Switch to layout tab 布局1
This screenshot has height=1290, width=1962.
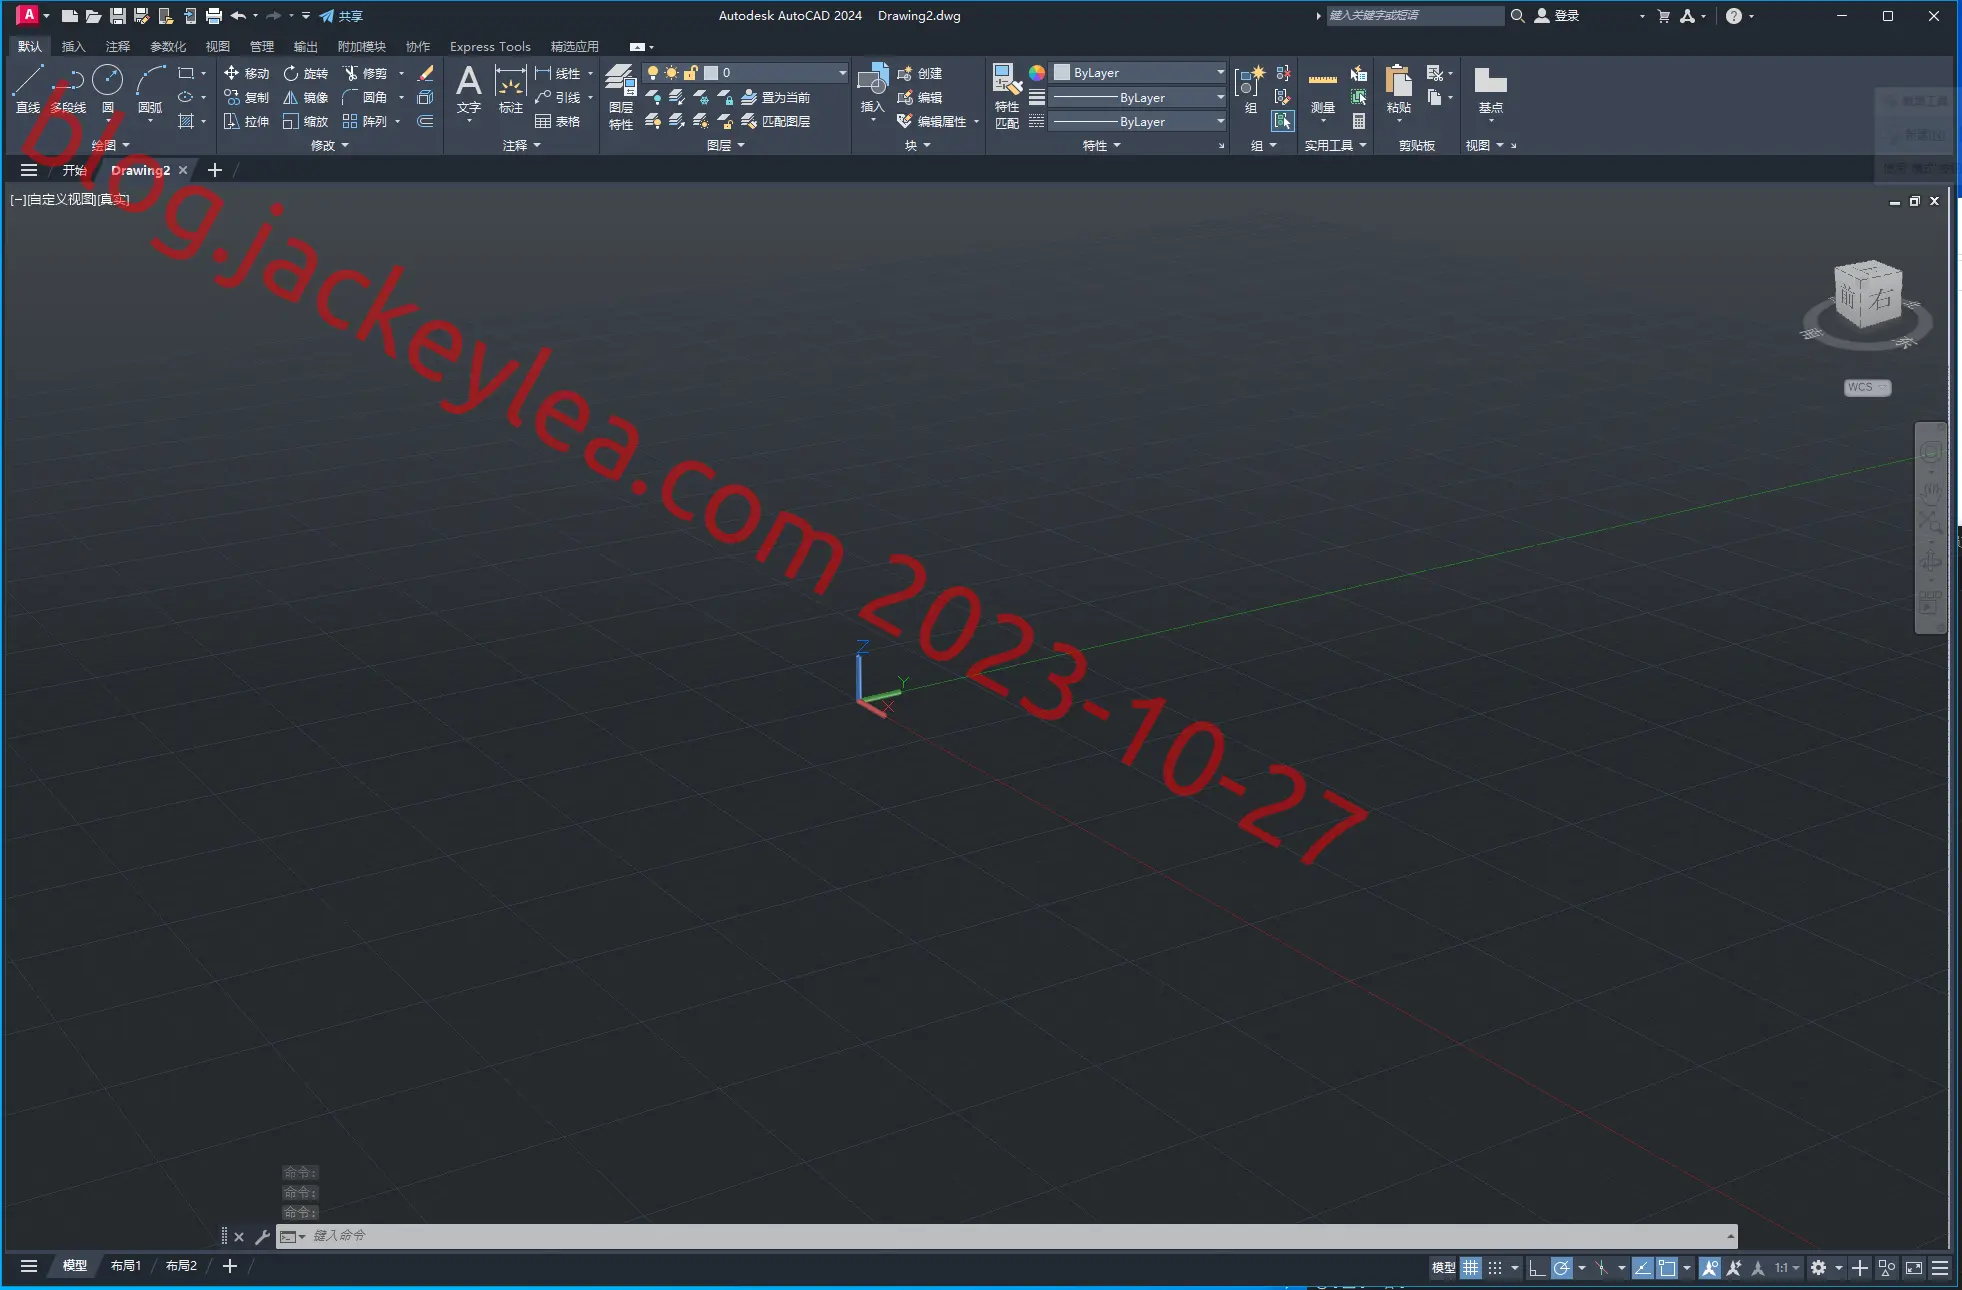point(125,1266)
